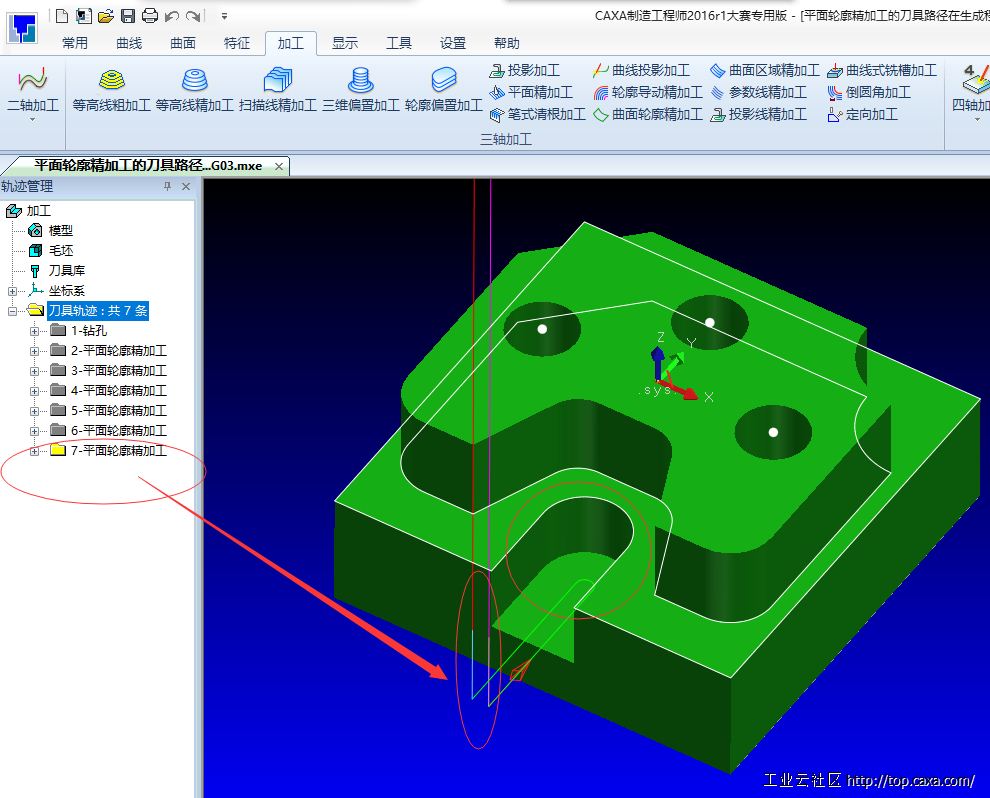
Task: Click the Undo arrow icon
Action: point(172,16)
